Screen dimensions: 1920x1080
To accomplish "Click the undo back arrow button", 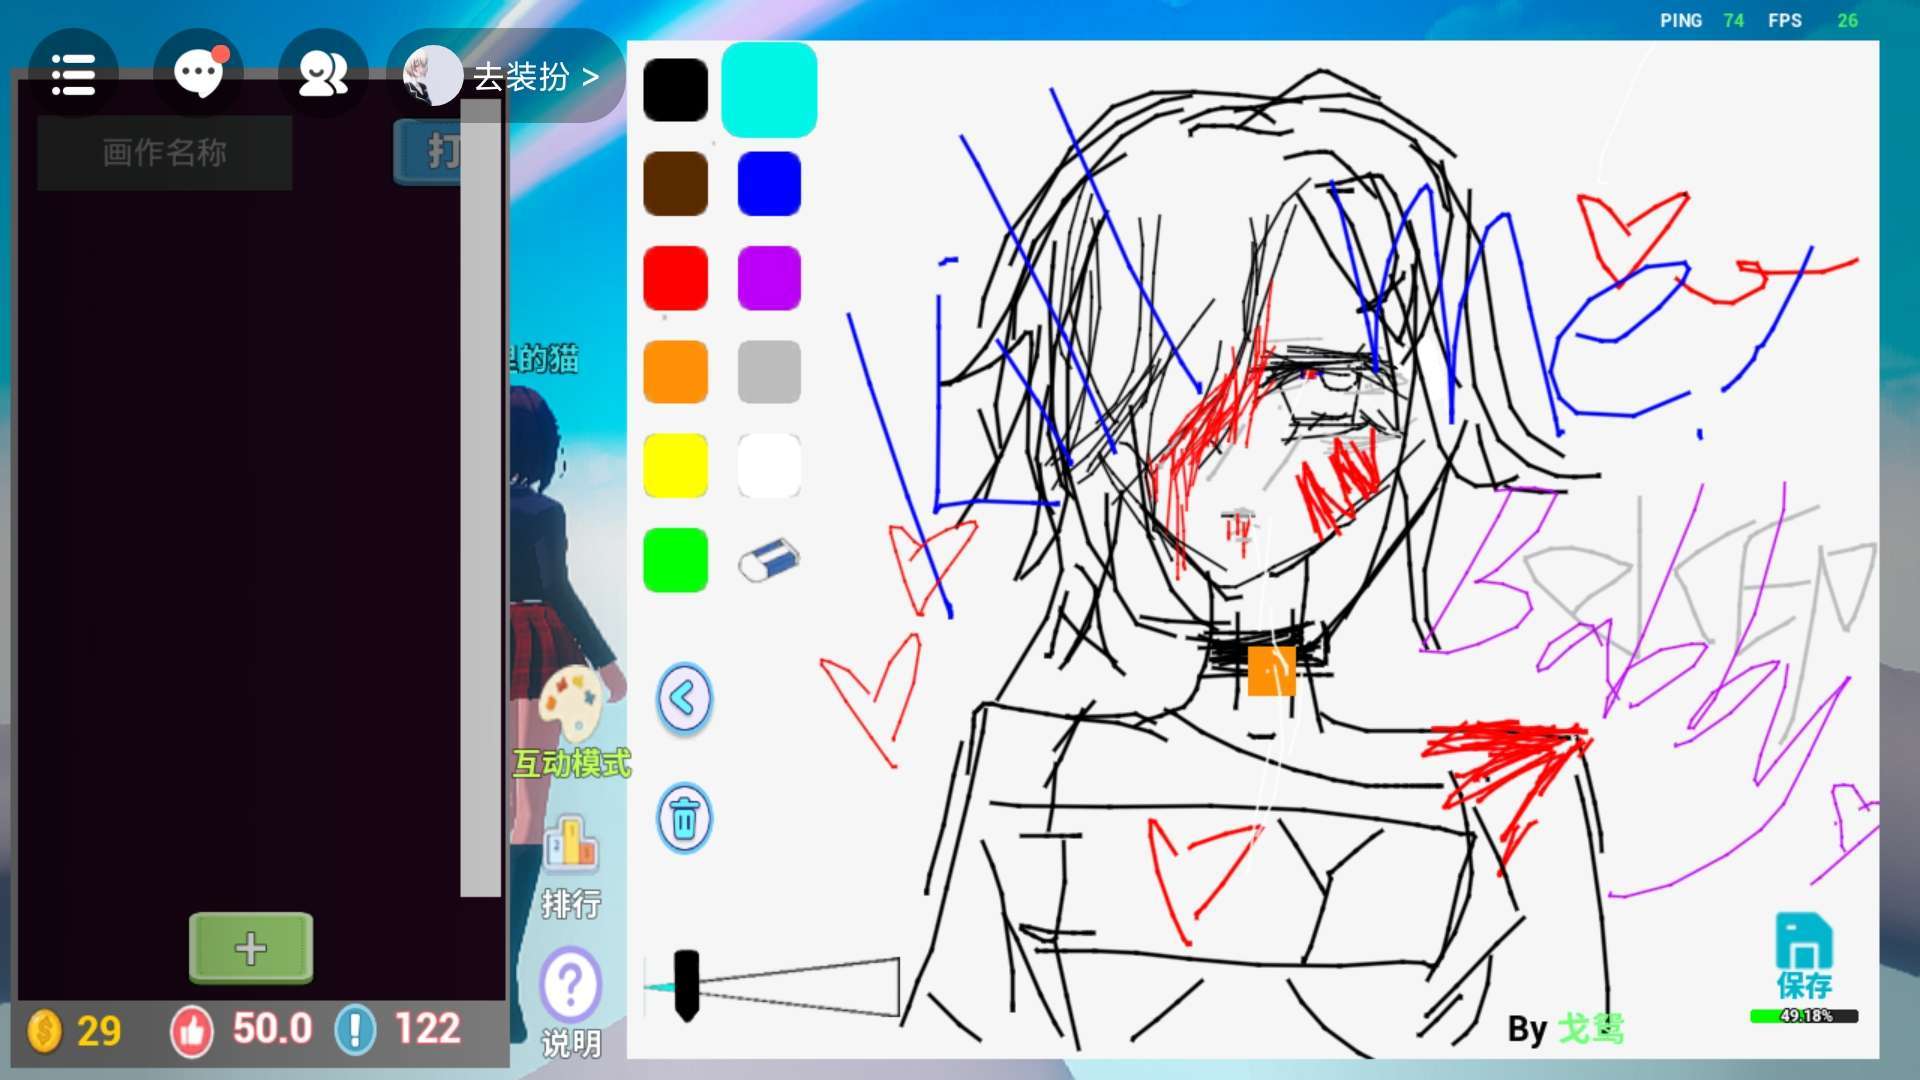I will pyautogui.click(x=684, y=698).
